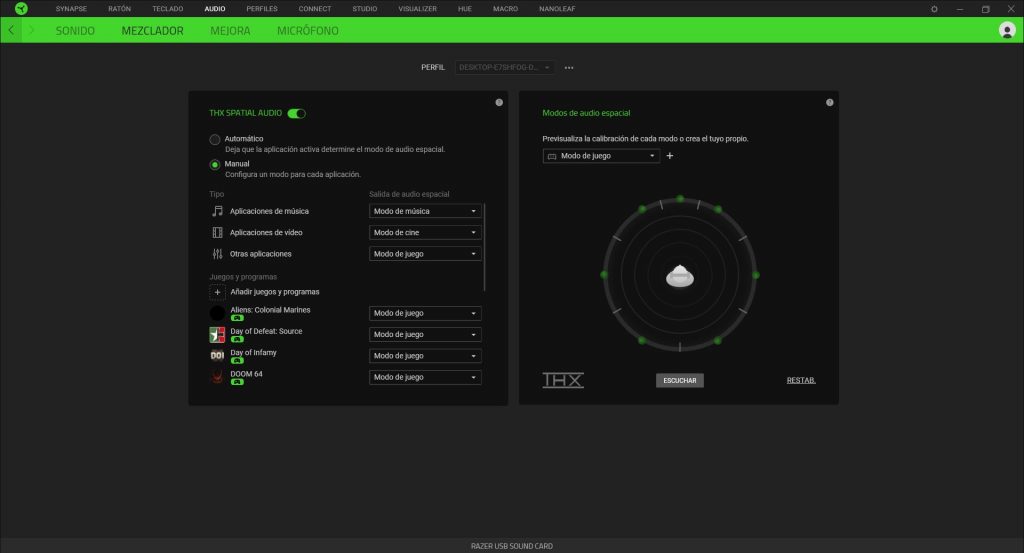Screen dimensions: 1024x553
Task: Go forward with the right arrow
Action: click(x=31, y=30)
